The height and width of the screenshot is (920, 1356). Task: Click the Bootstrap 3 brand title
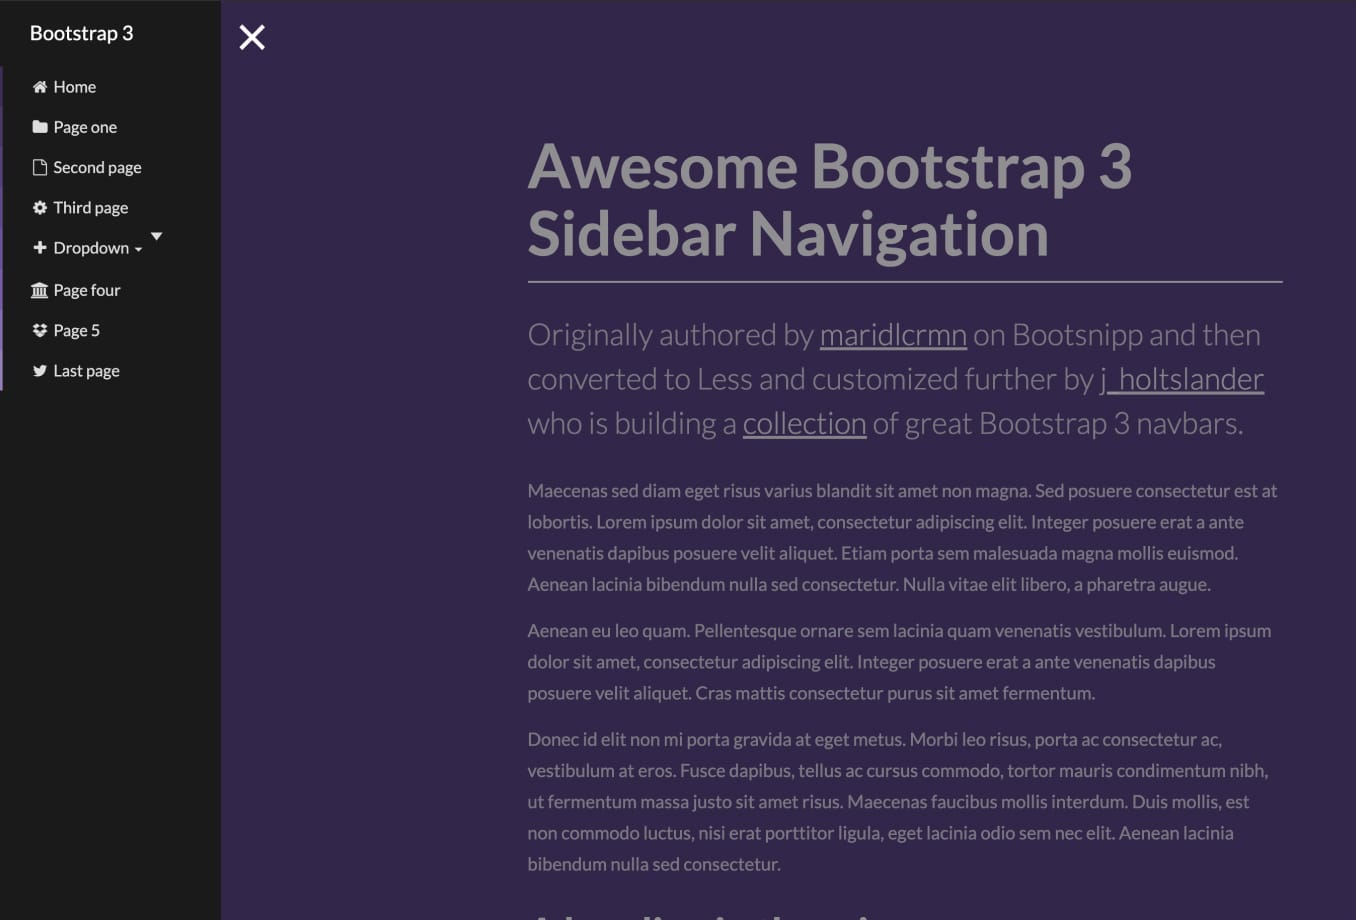81,32
